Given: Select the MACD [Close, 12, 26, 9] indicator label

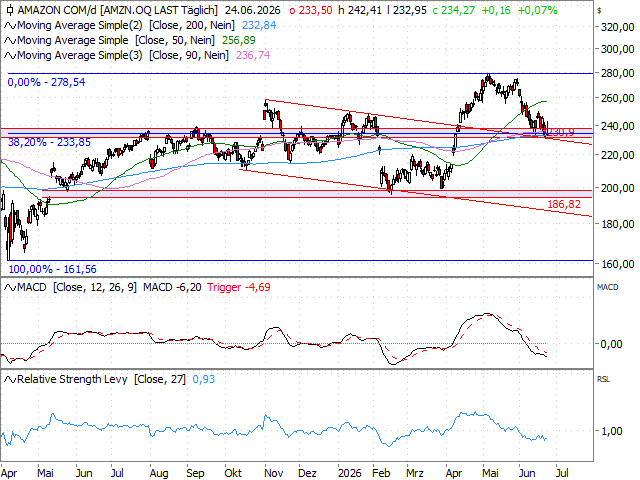Looking at the screenshot, I should pos(77,287).
